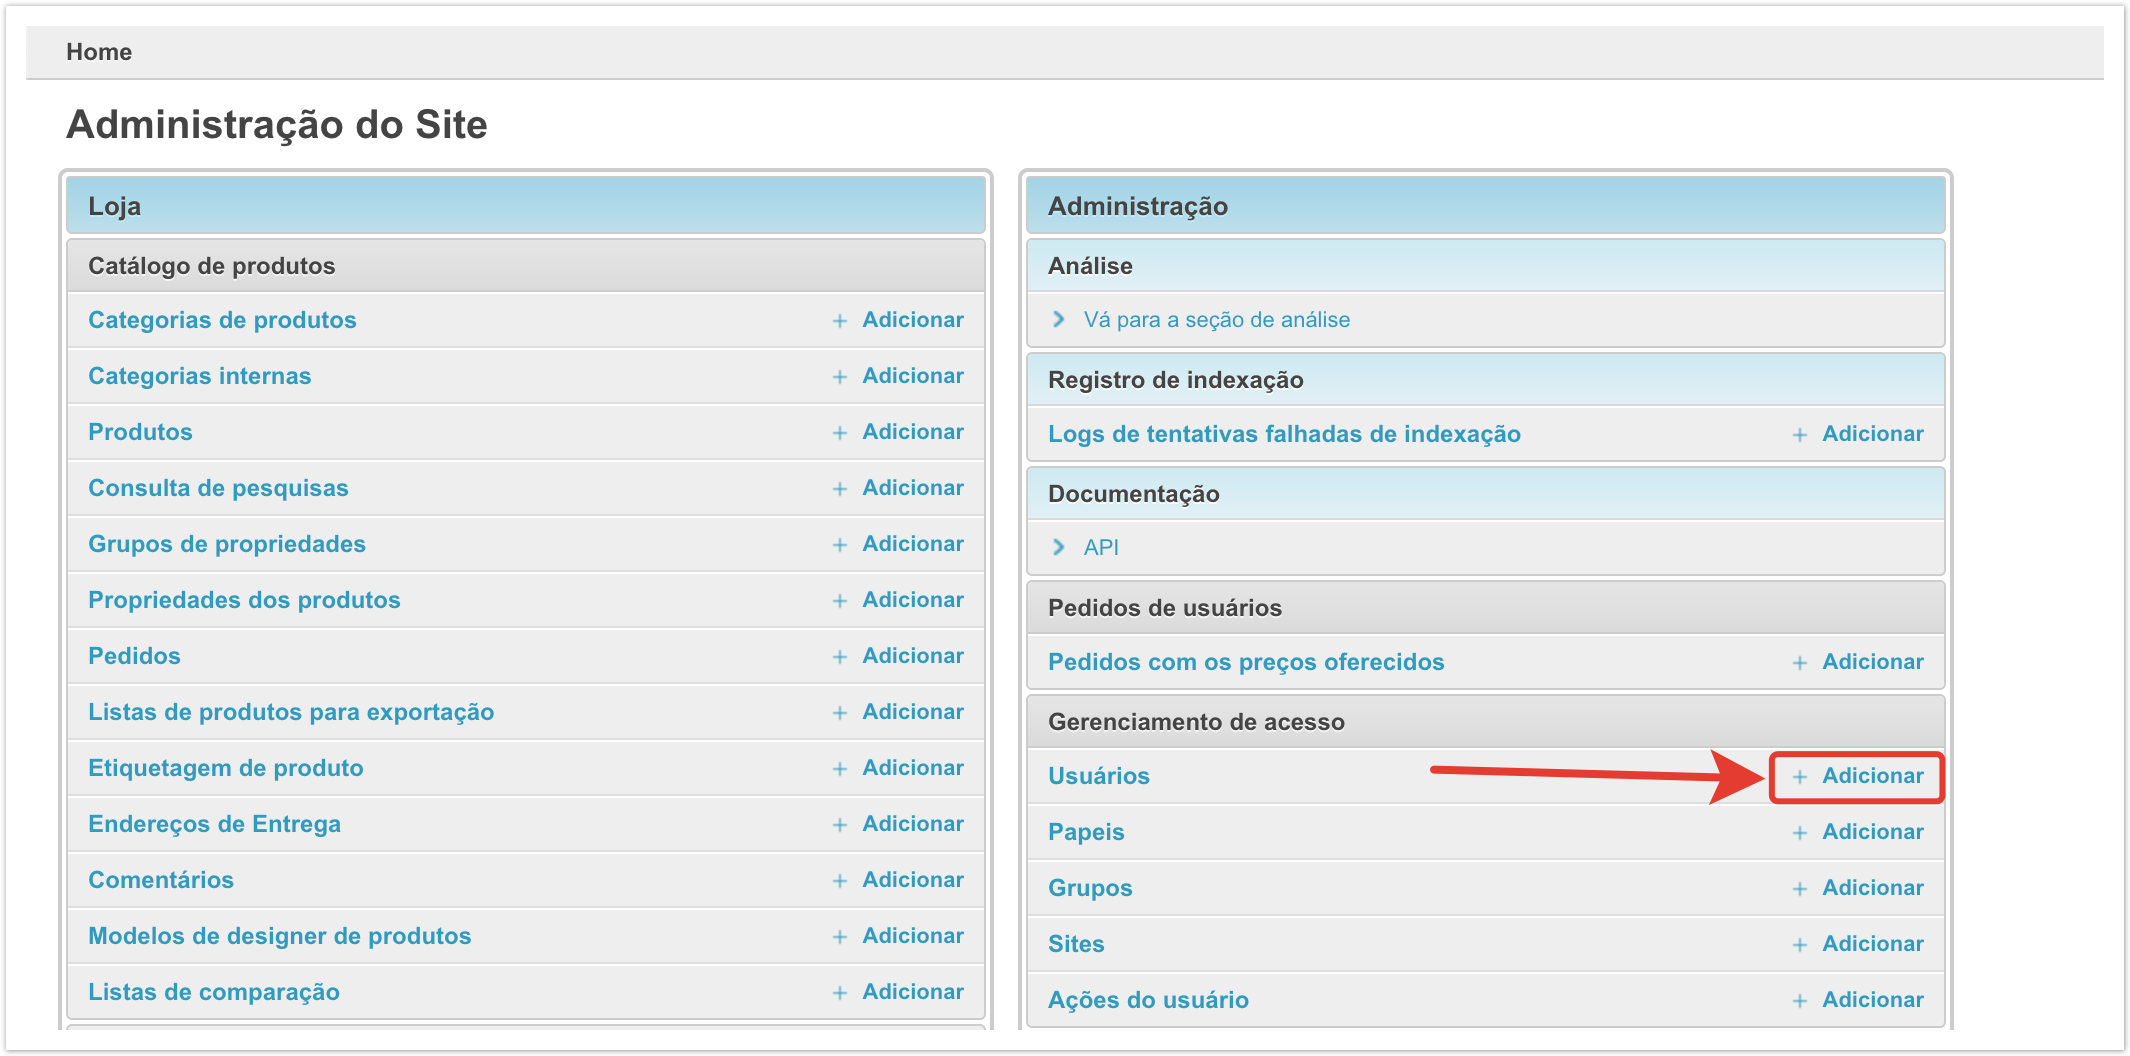Click Adicionar for Etiquetagem de produto

click(912, 768)
